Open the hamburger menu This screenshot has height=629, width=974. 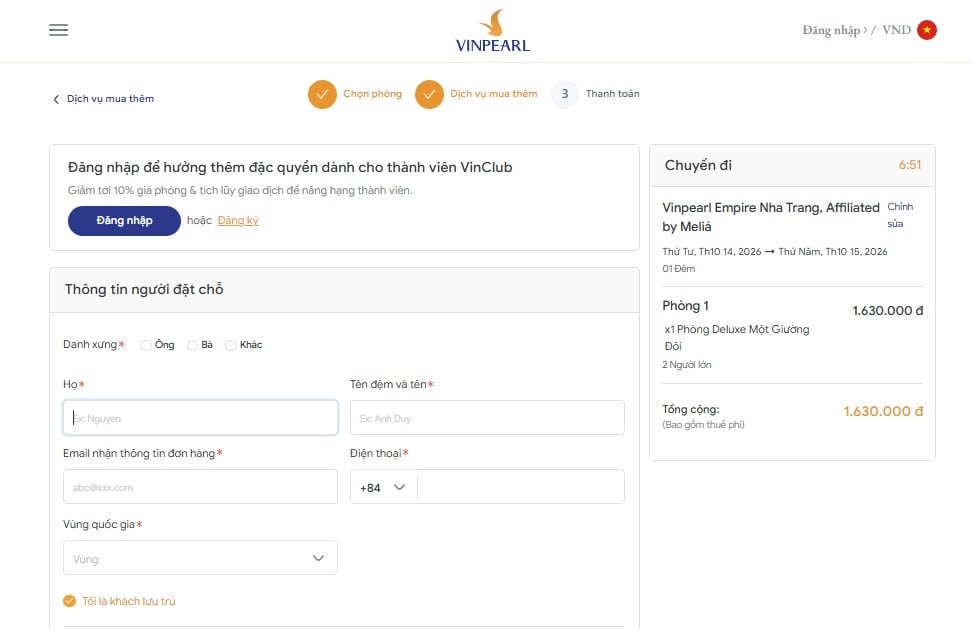pyautogui.click(x=58, y=30)
